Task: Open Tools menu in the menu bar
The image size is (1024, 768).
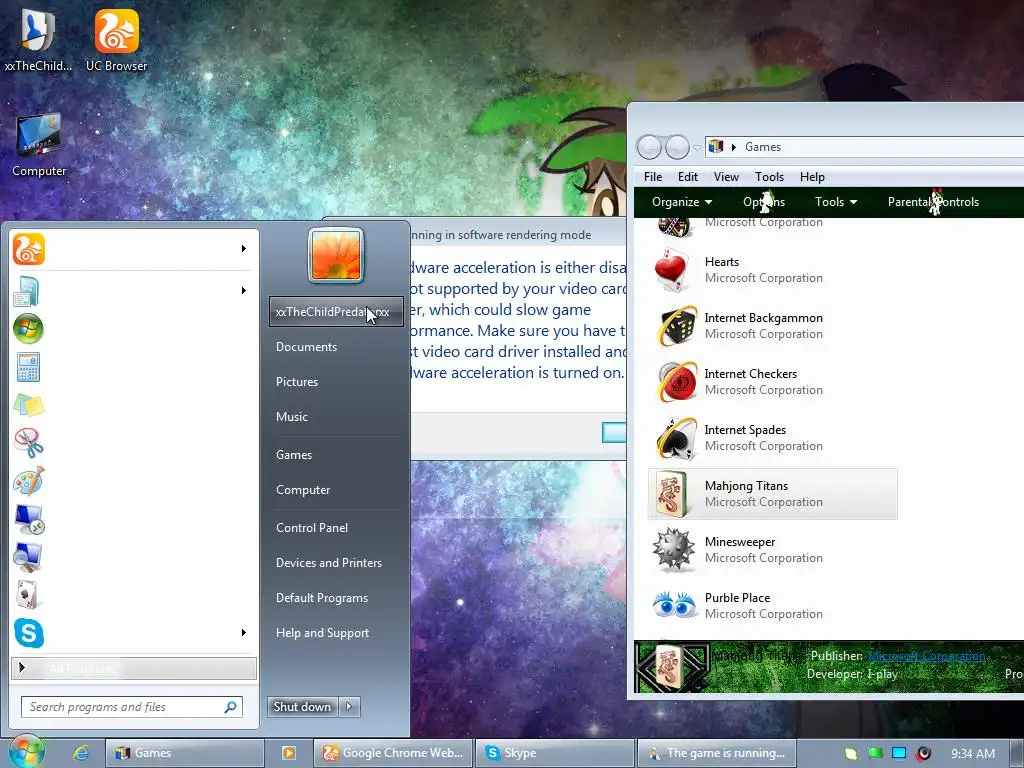Action: click(x=769, y=177)
